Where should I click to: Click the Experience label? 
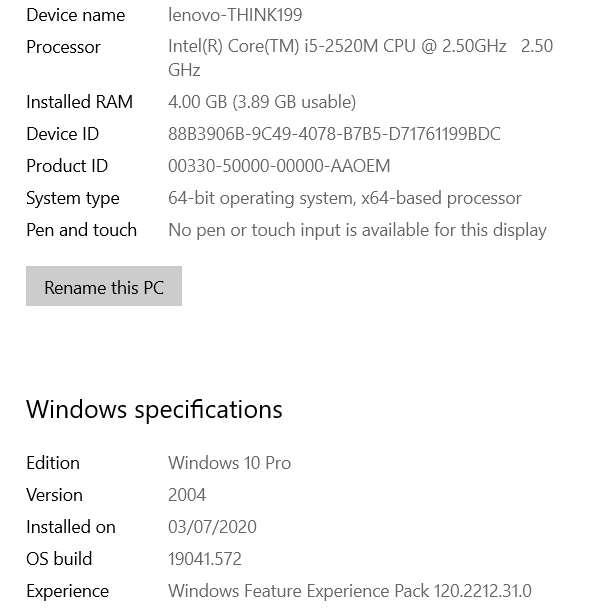tap(67, 591)
